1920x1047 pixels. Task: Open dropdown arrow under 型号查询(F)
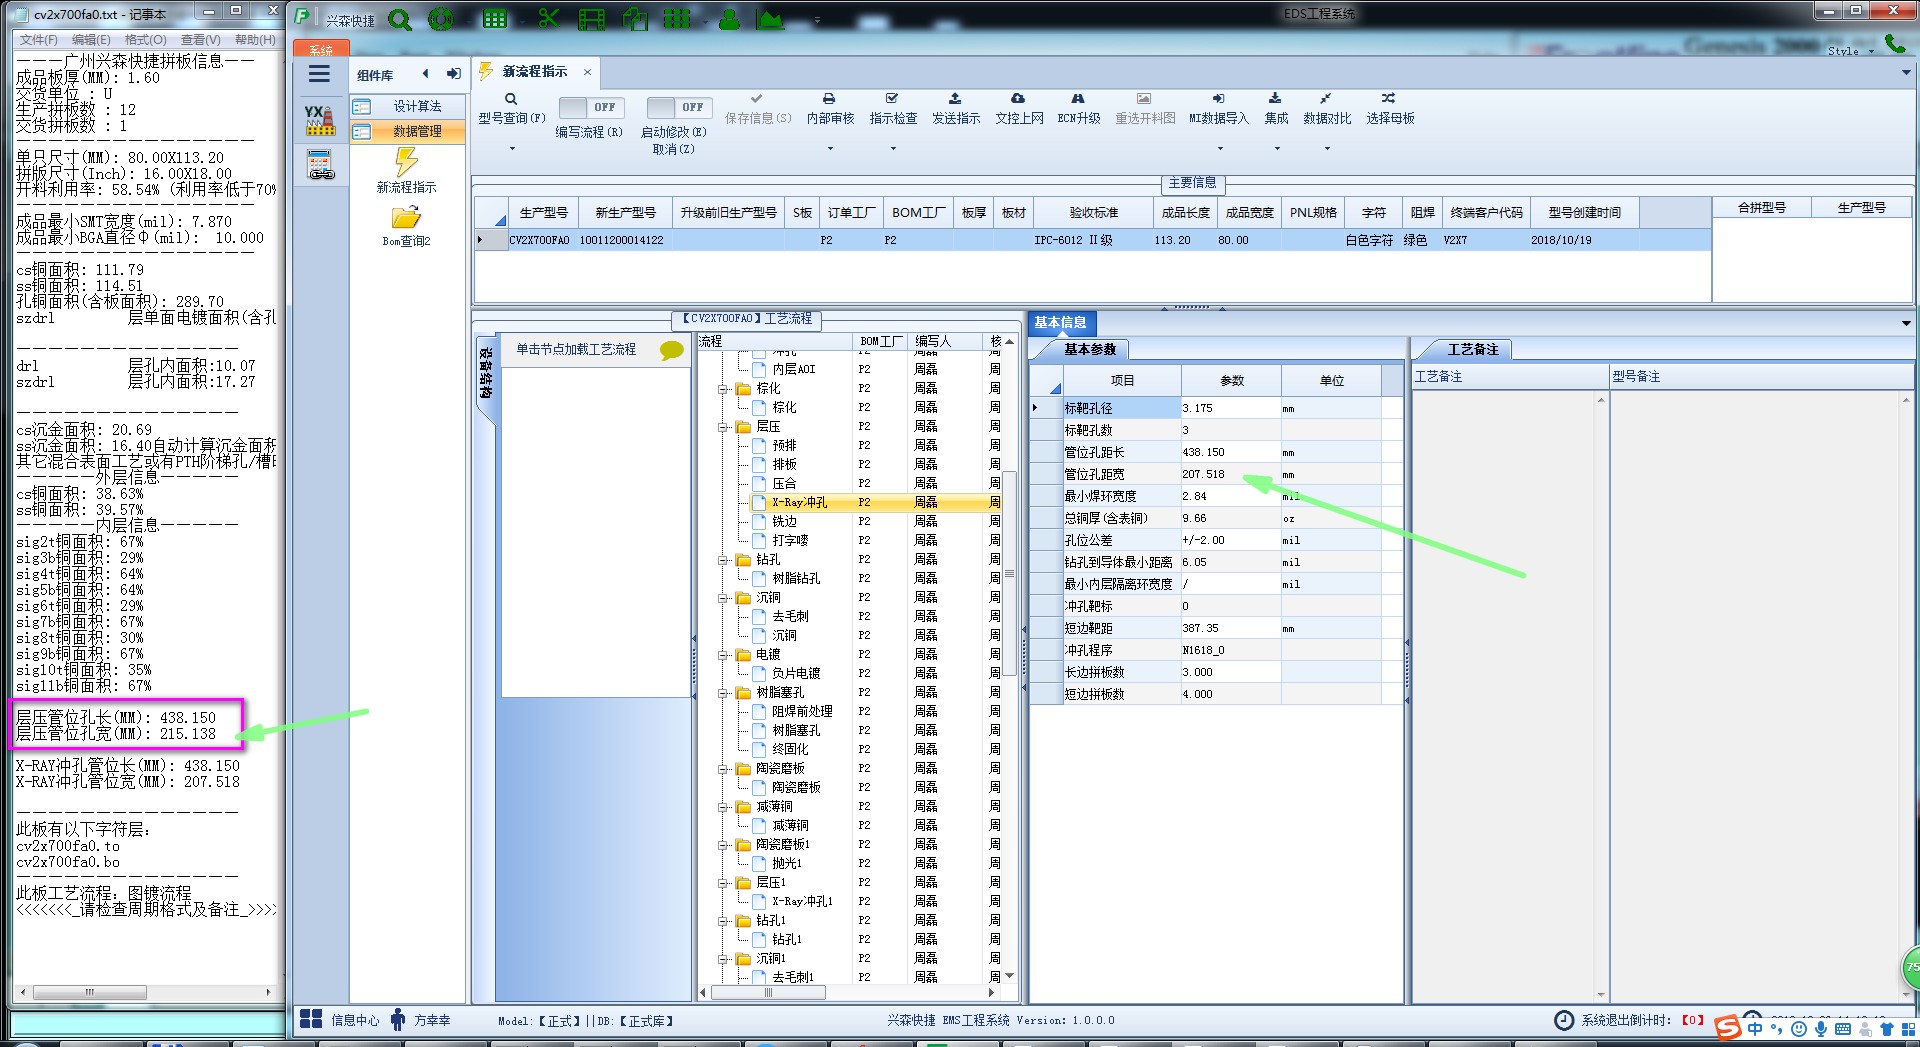coord(512,149)
